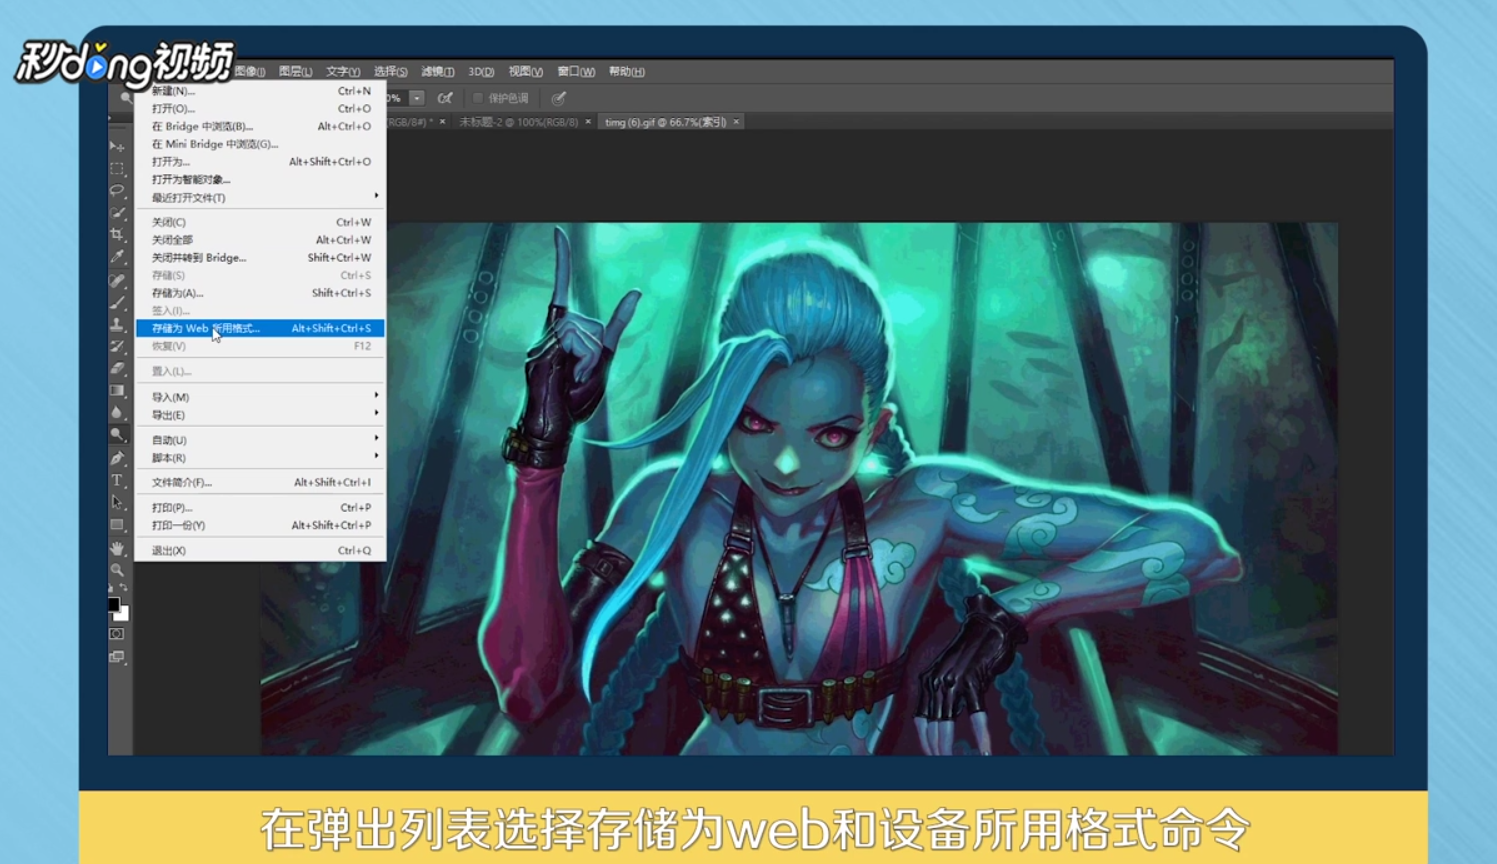Screen dimensions: 1497x864
Task: Swap foreground and background colors
Action: 124,588
